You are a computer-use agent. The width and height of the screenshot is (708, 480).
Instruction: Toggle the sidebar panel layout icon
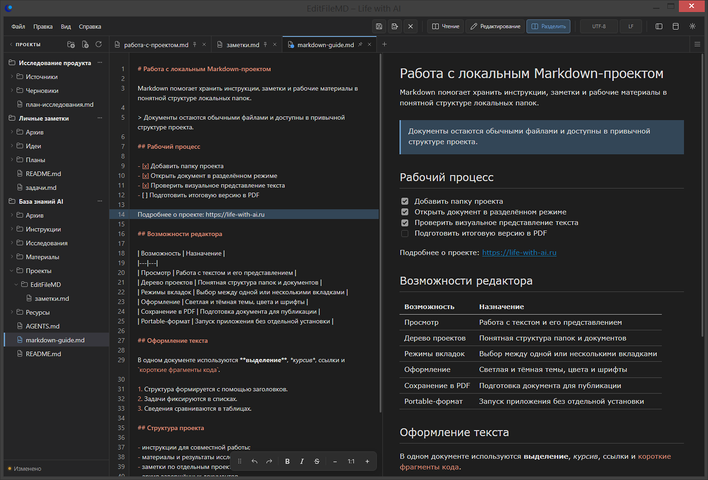point(659,26)
